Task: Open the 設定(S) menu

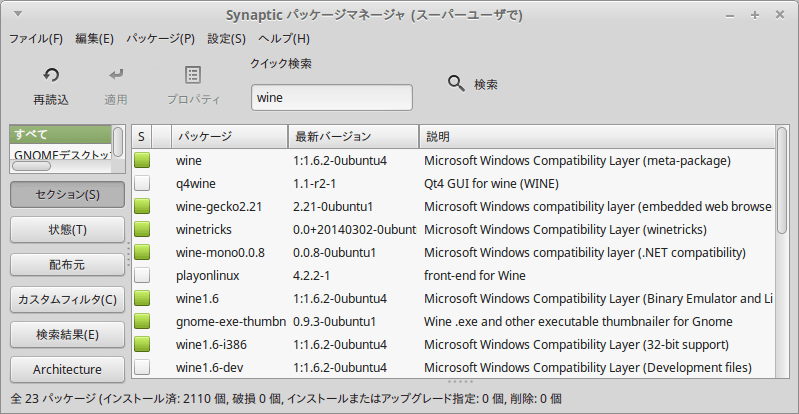Action: pos(226,39)
